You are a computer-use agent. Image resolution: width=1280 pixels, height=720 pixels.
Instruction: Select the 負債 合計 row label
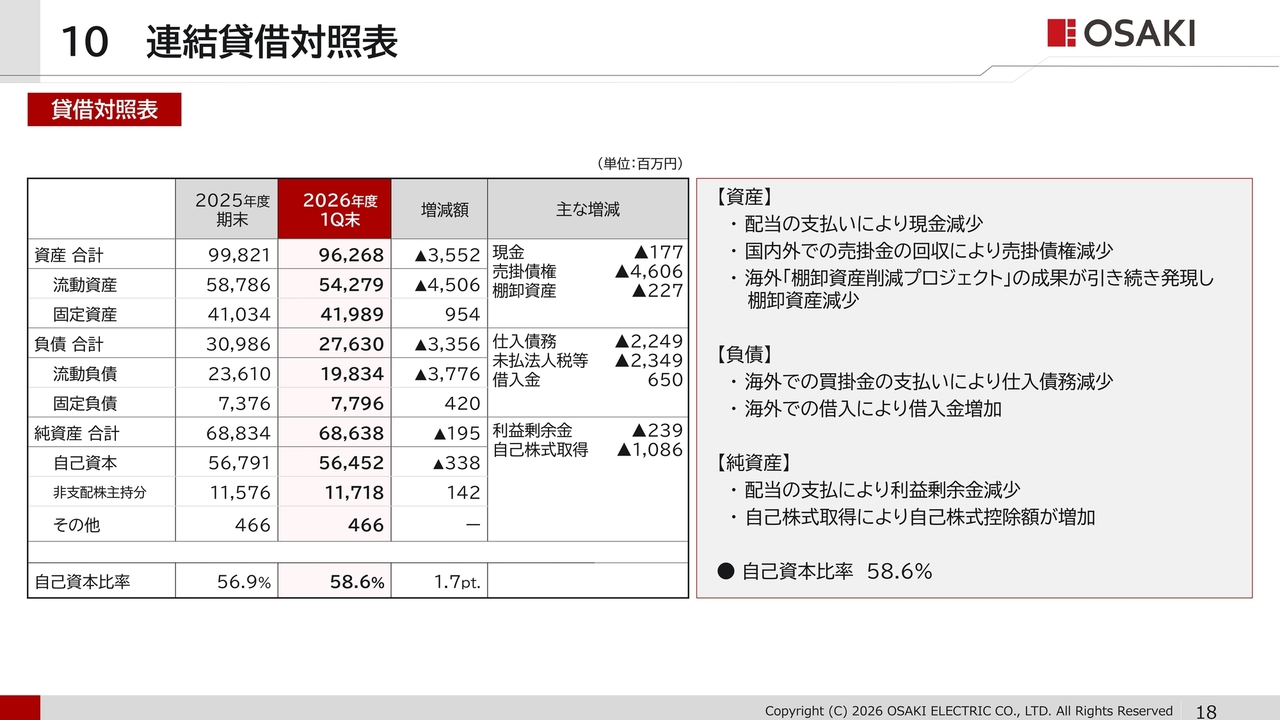[x=69, y=344]
